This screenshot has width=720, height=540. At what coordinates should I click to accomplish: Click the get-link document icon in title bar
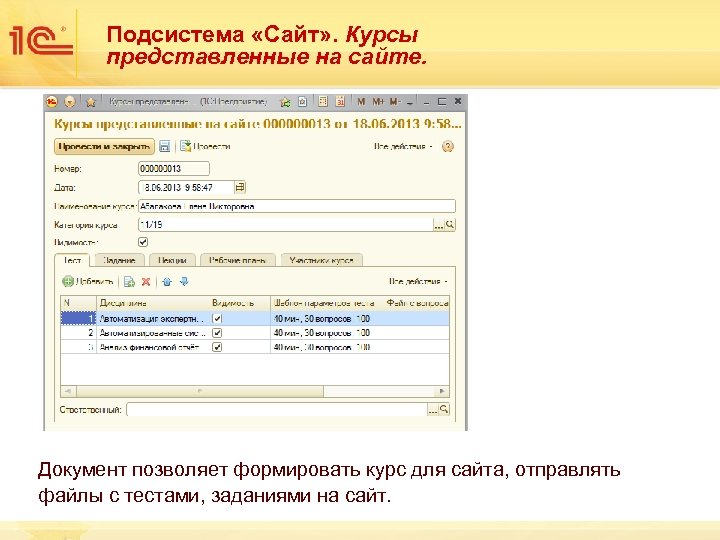(x=303, y=102)
